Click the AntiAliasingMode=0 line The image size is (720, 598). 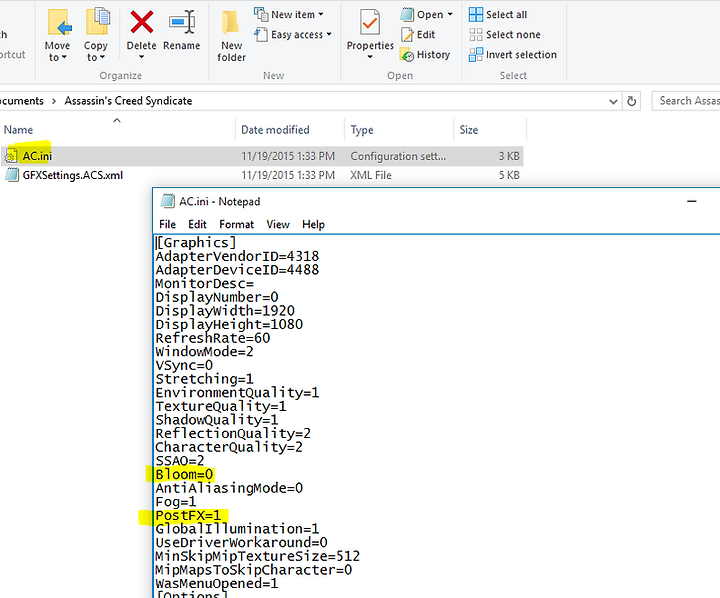coord(229,488)
